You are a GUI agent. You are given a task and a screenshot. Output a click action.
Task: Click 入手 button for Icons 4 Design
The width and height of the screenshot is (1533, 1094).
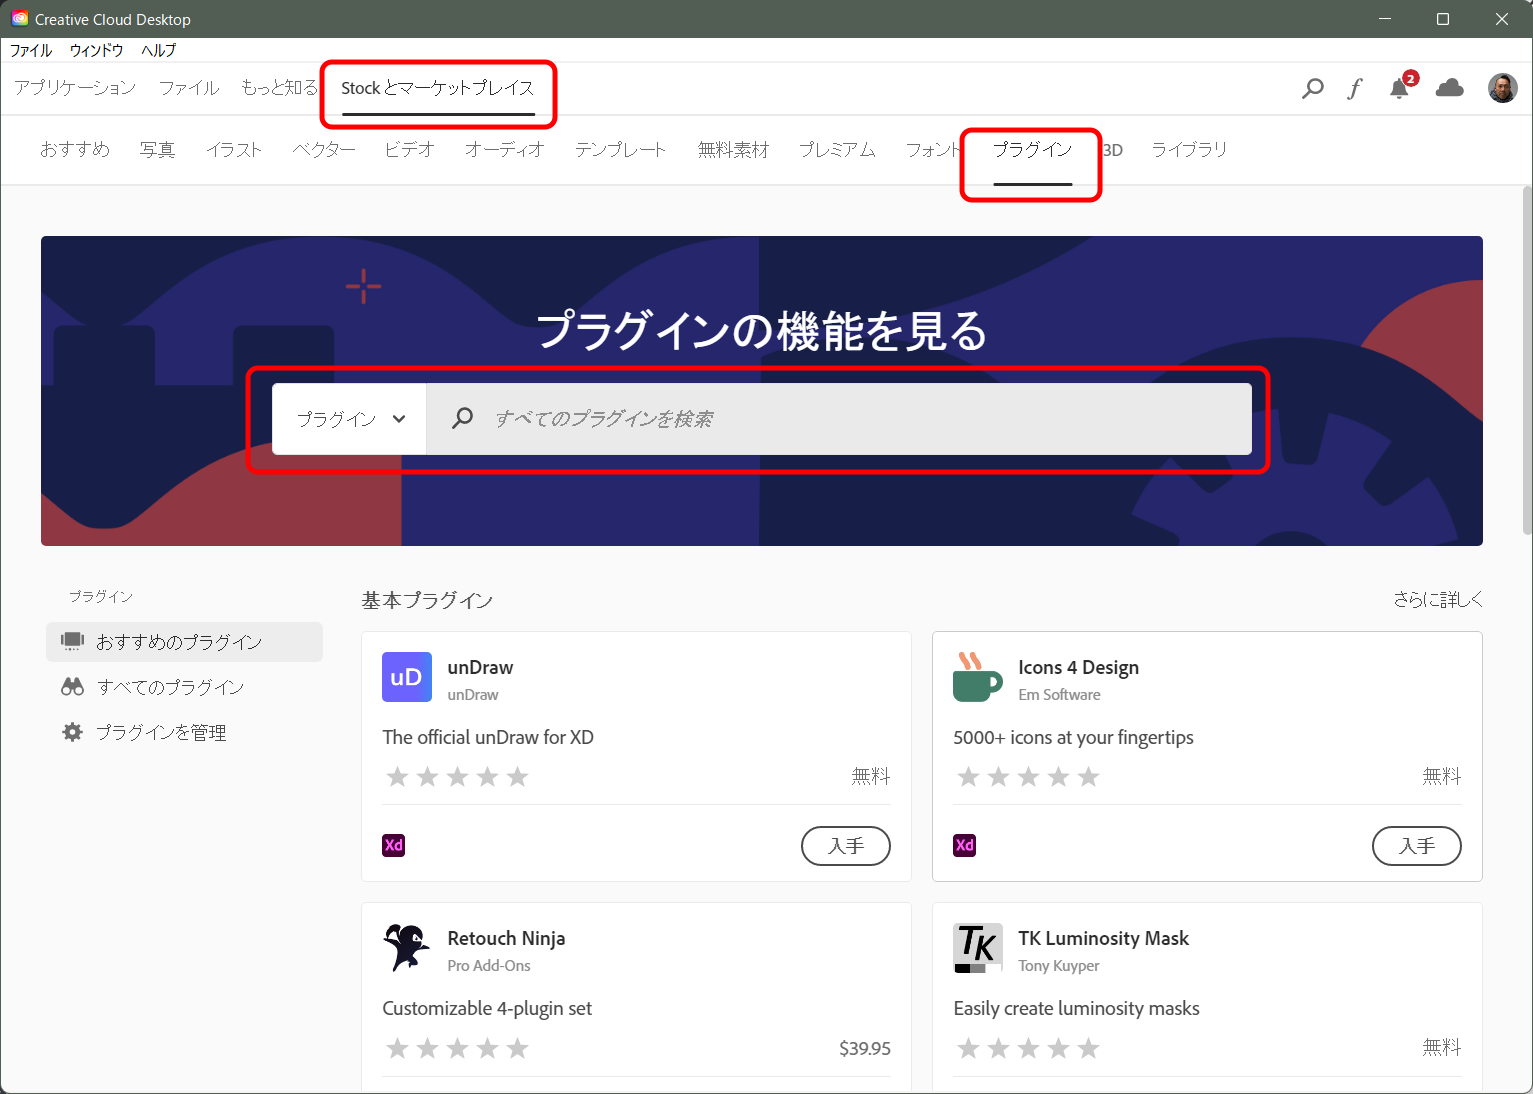tap(1417, 846)
